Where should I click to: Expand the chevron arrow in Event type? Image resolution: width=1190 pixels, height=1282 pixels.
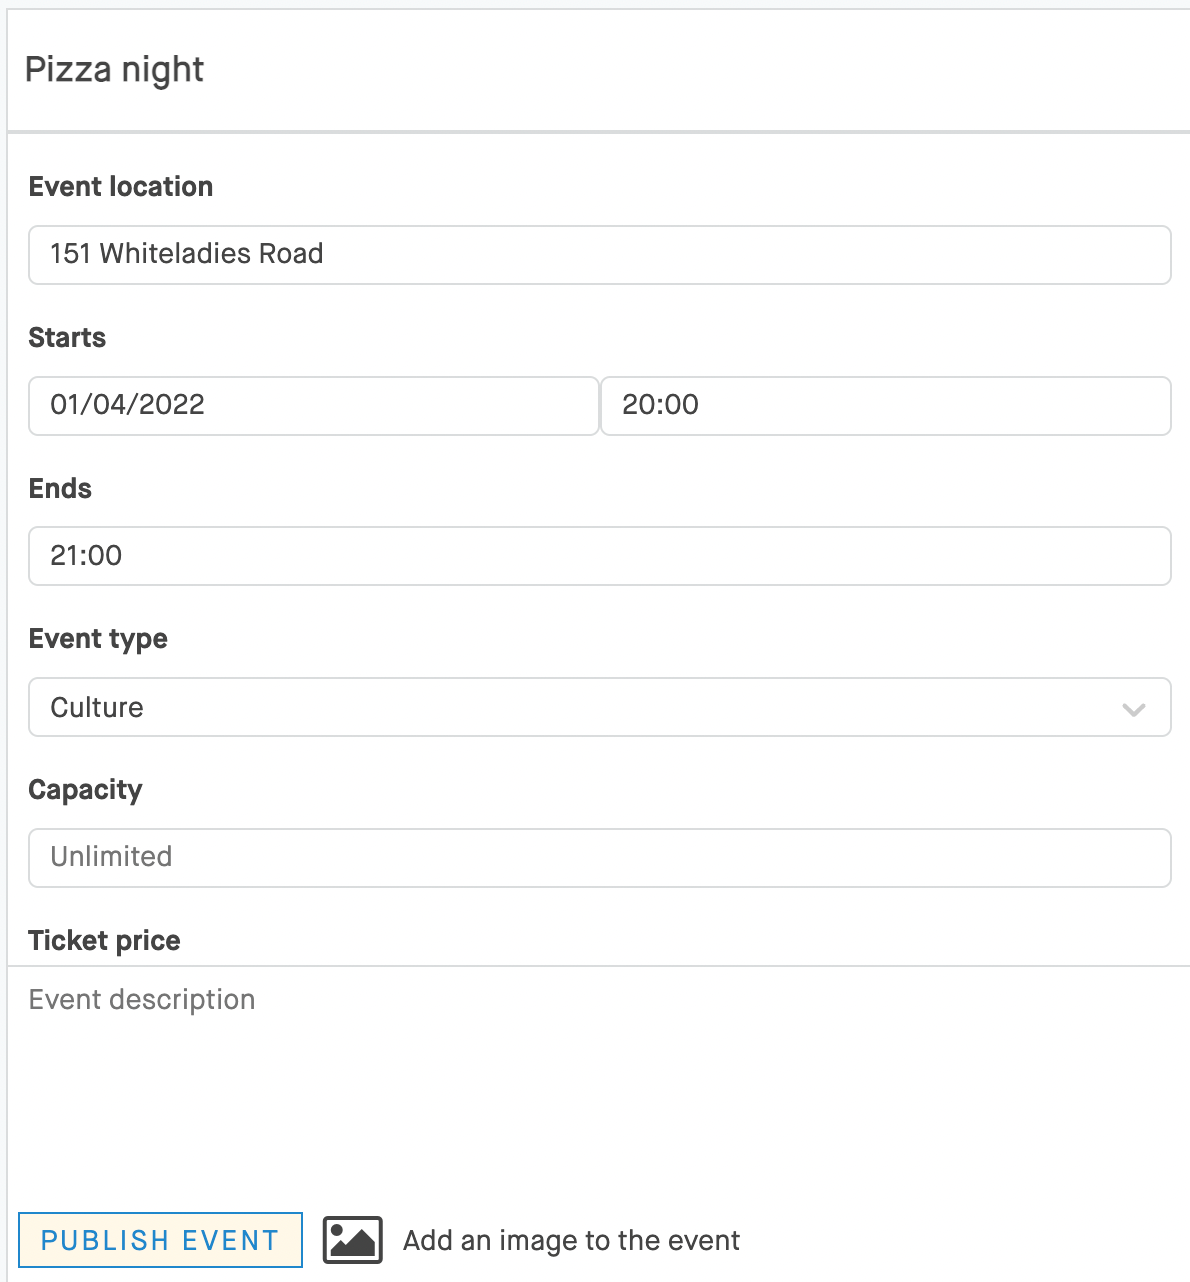coord(1133,709)
